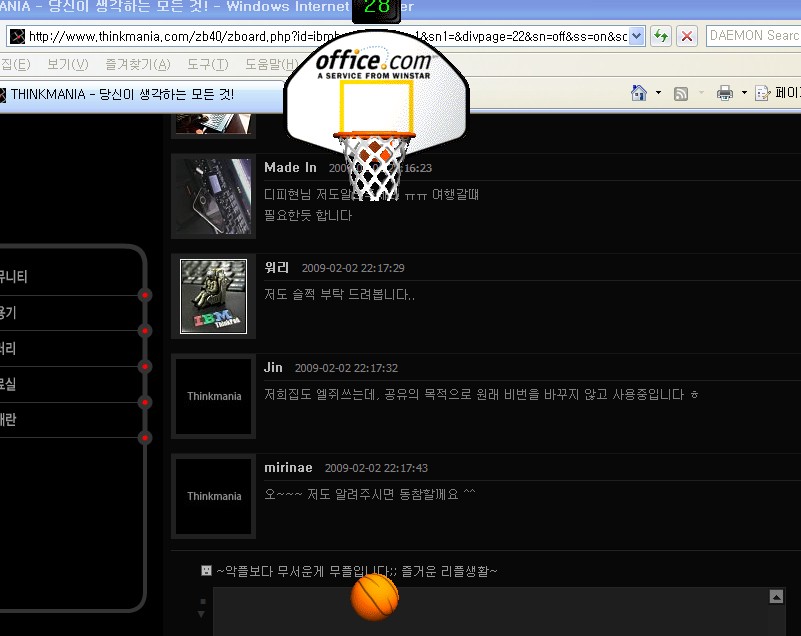The width and height of the screenshot is (801, 636).
Task: Open Made In's phone avatar thumbnail
Action: pyautogui.click(x=214, y=196)
